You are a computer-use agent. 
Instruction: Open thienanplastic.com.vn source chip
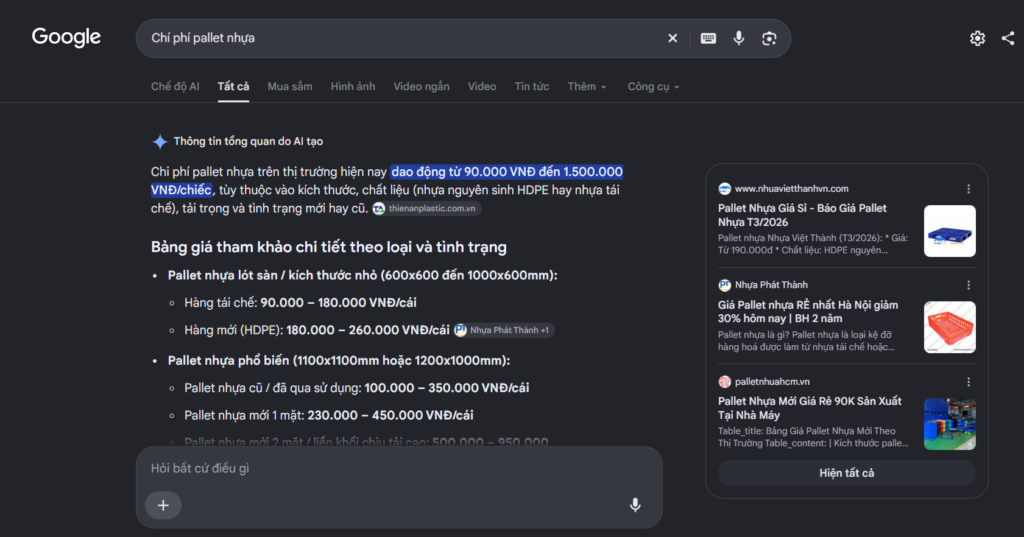click(426, 208)
